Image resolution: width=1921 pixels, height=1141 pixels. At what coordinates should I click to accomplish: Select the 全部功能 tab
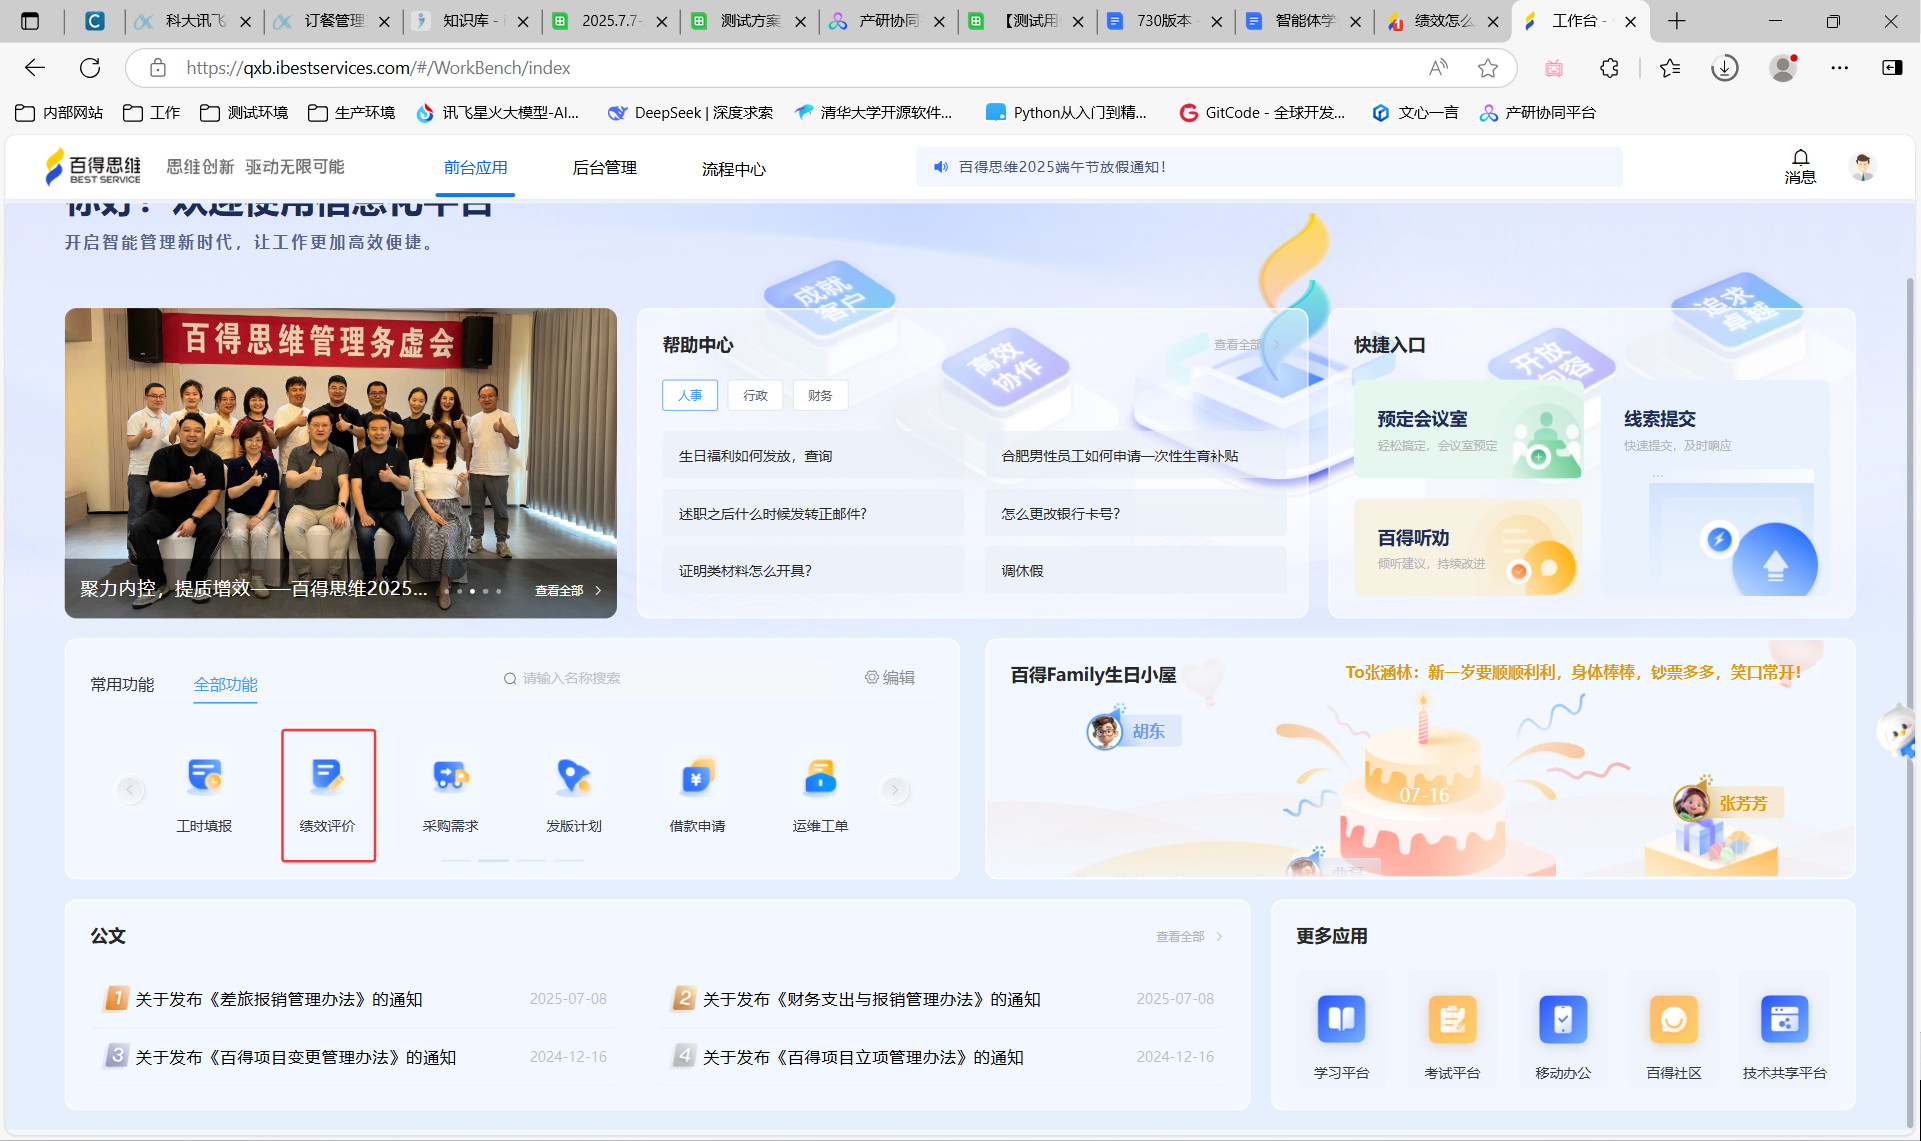225,684
